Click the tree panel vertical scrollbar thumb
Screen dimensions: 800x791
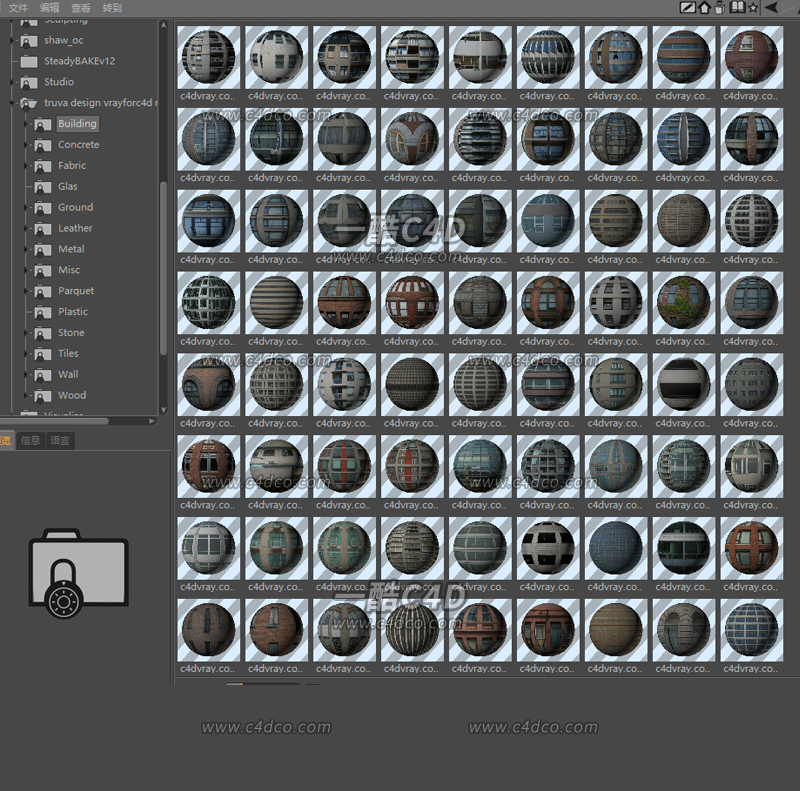[164, 268]
